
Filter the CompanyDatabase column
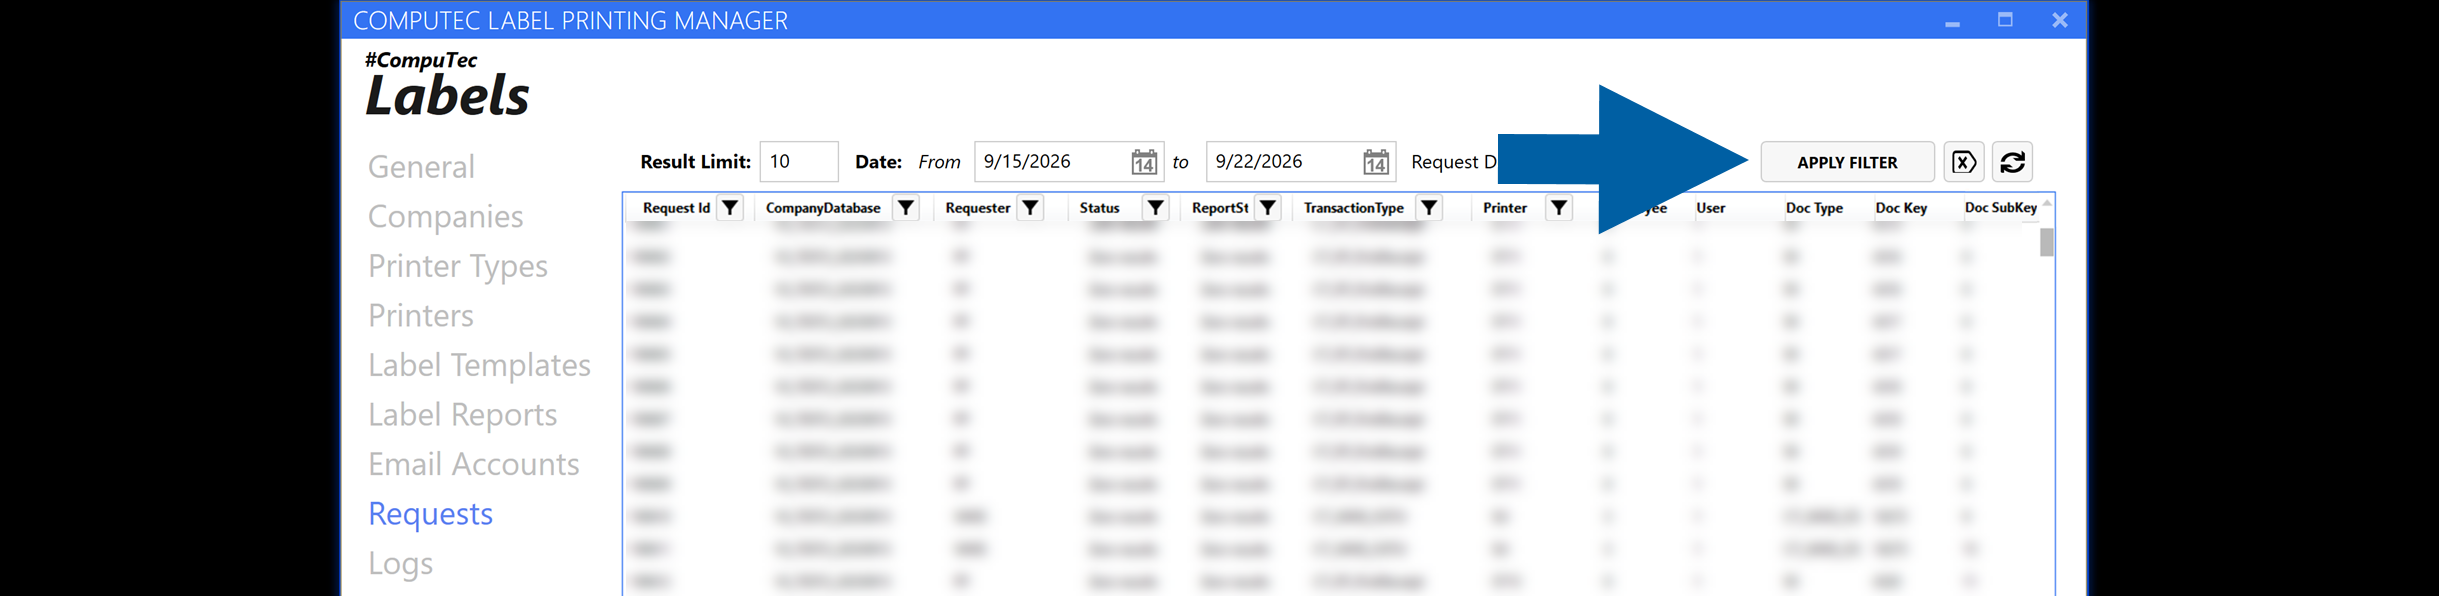click(x=906, y=208)
